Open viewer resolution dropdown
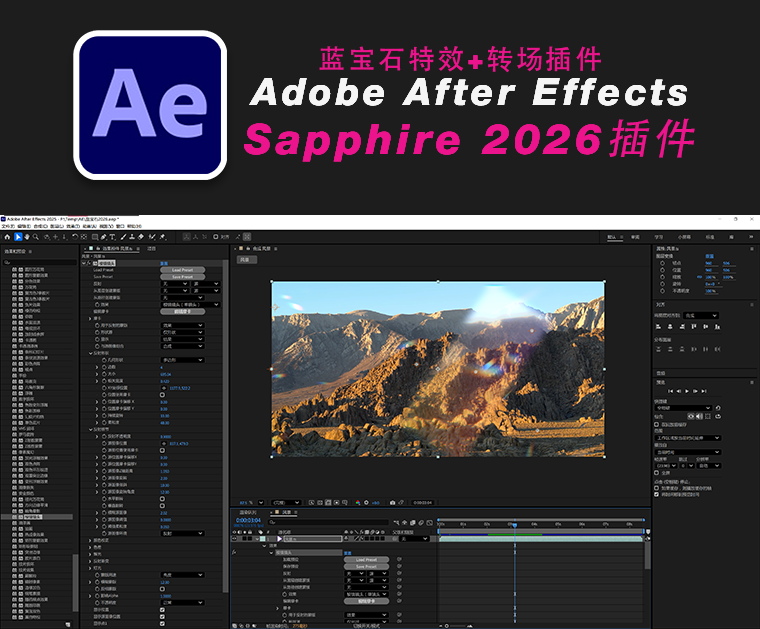The height and width of the screenshot is (629, 760). point(286,503)
